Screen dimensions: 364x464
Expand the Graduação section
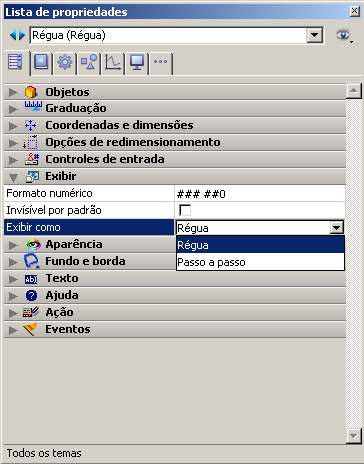13,109
